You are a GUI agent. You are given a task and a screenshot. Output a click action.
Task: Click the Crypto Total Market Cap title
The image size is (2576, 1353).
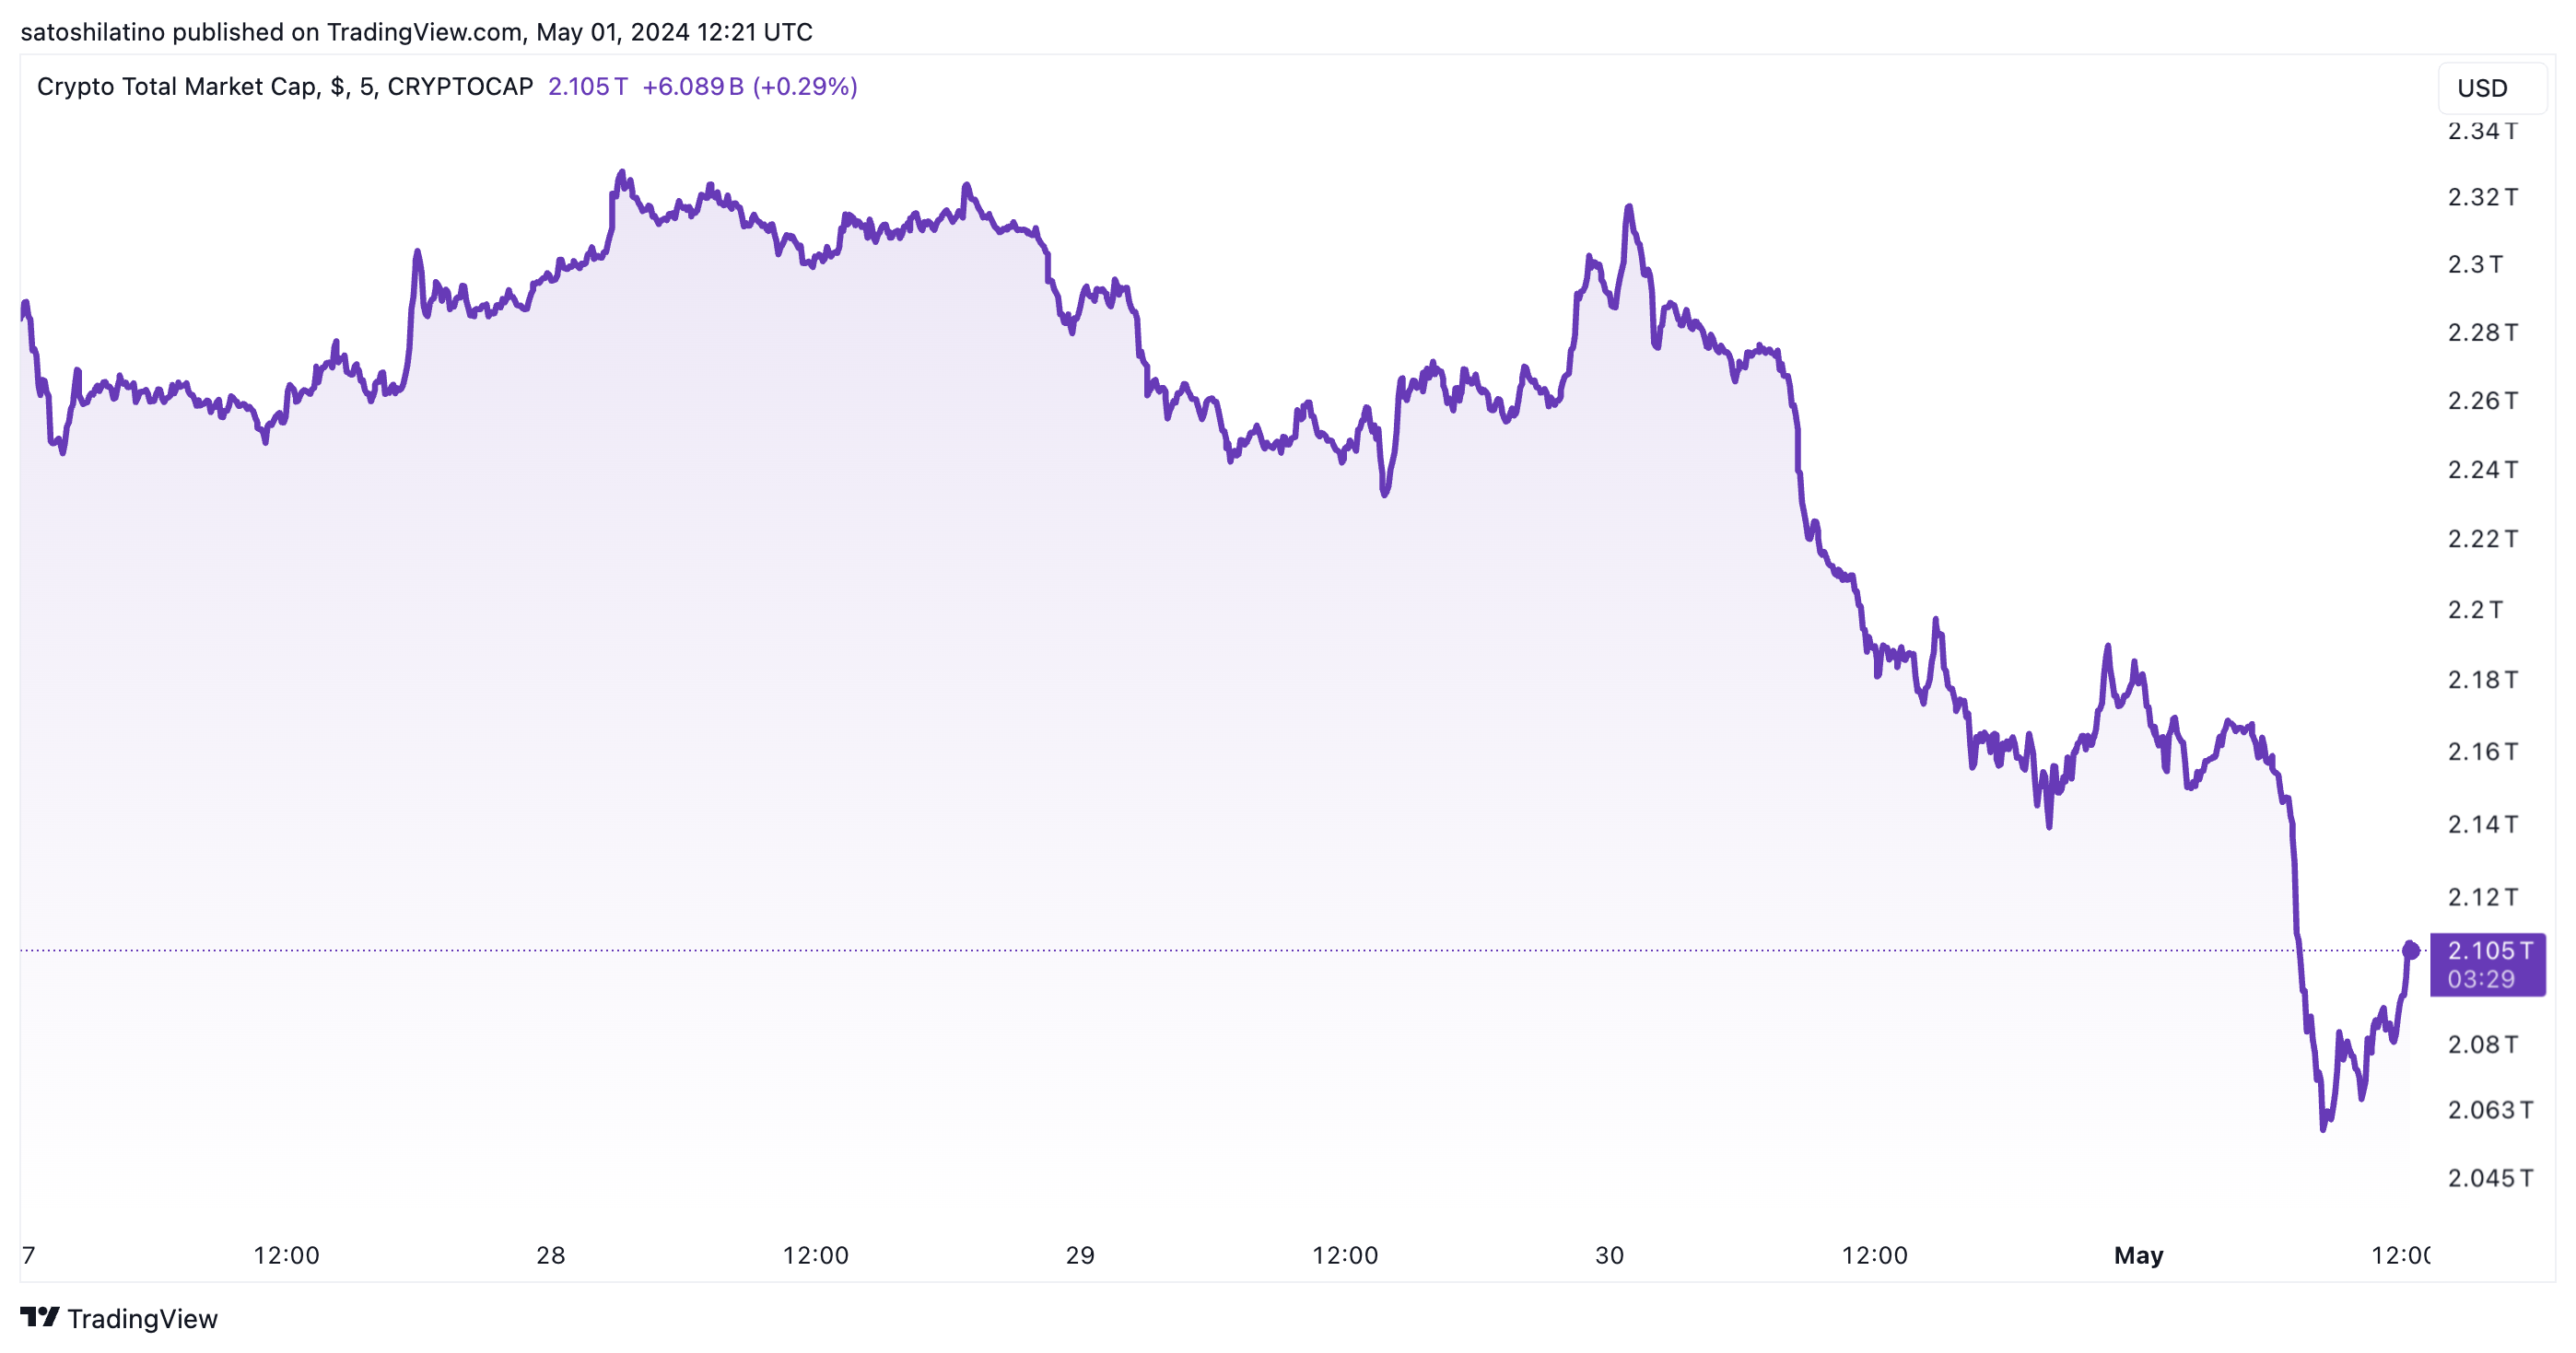(176, 87)
